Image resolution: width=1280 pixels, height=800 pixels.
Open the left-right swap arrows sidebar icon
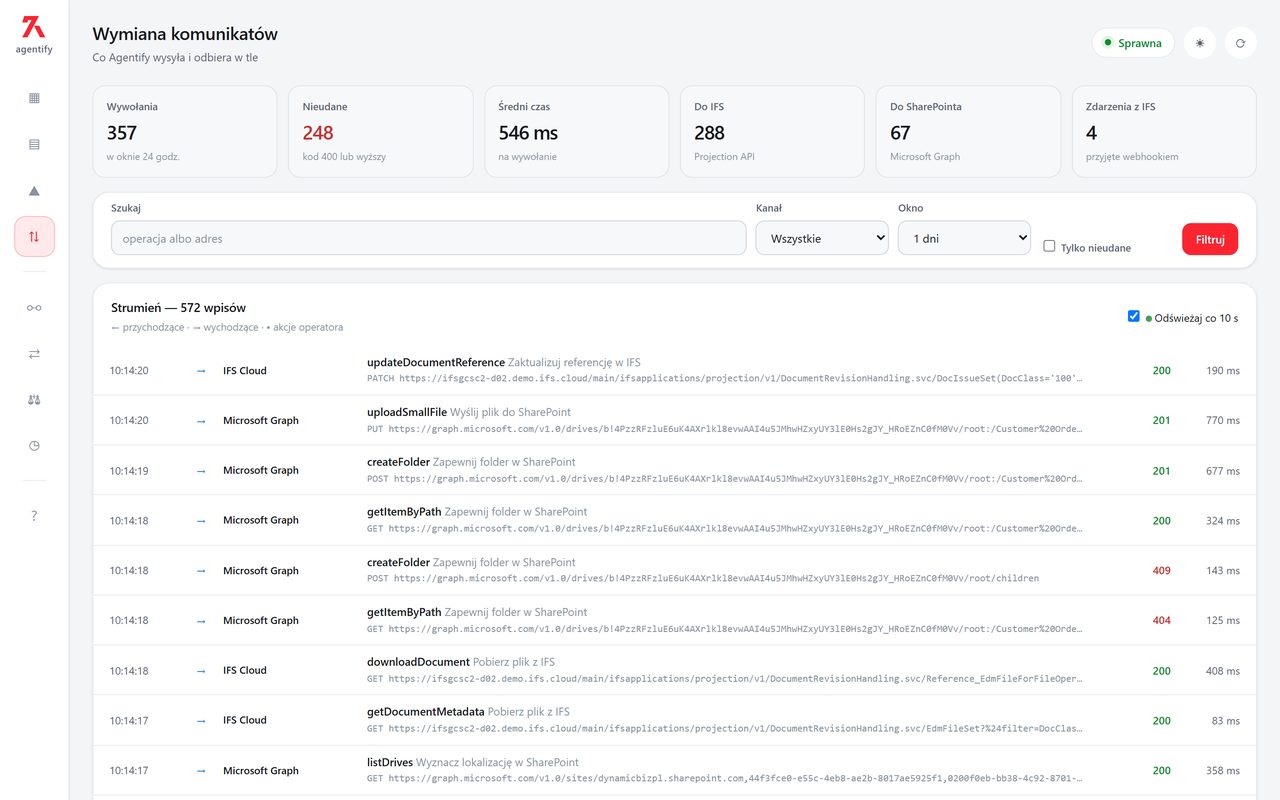point(34,353)
